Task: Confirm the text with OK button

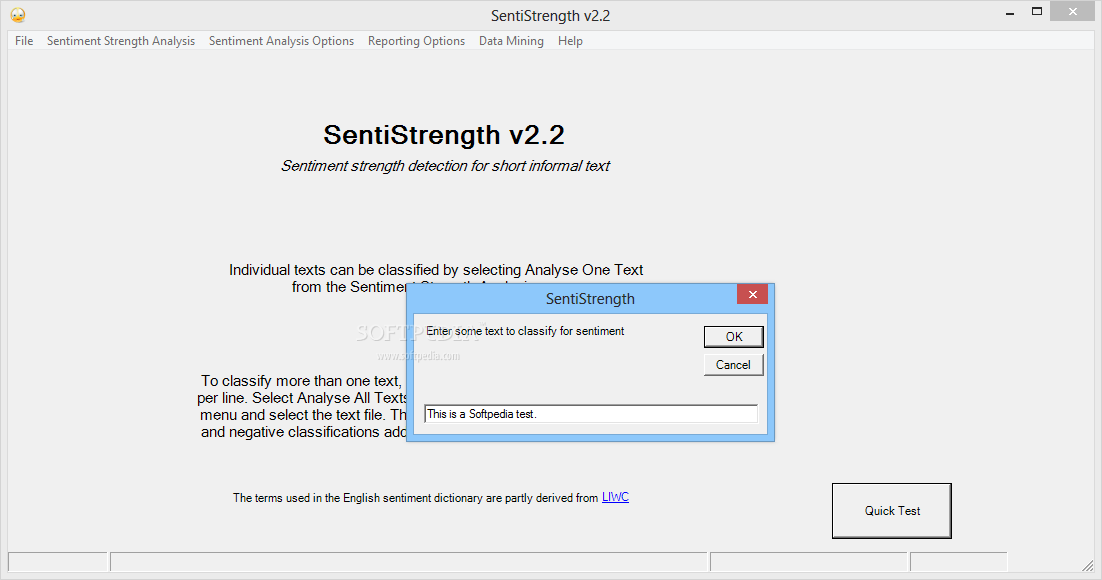Action: pyautogui.click(x=734, y=337)
